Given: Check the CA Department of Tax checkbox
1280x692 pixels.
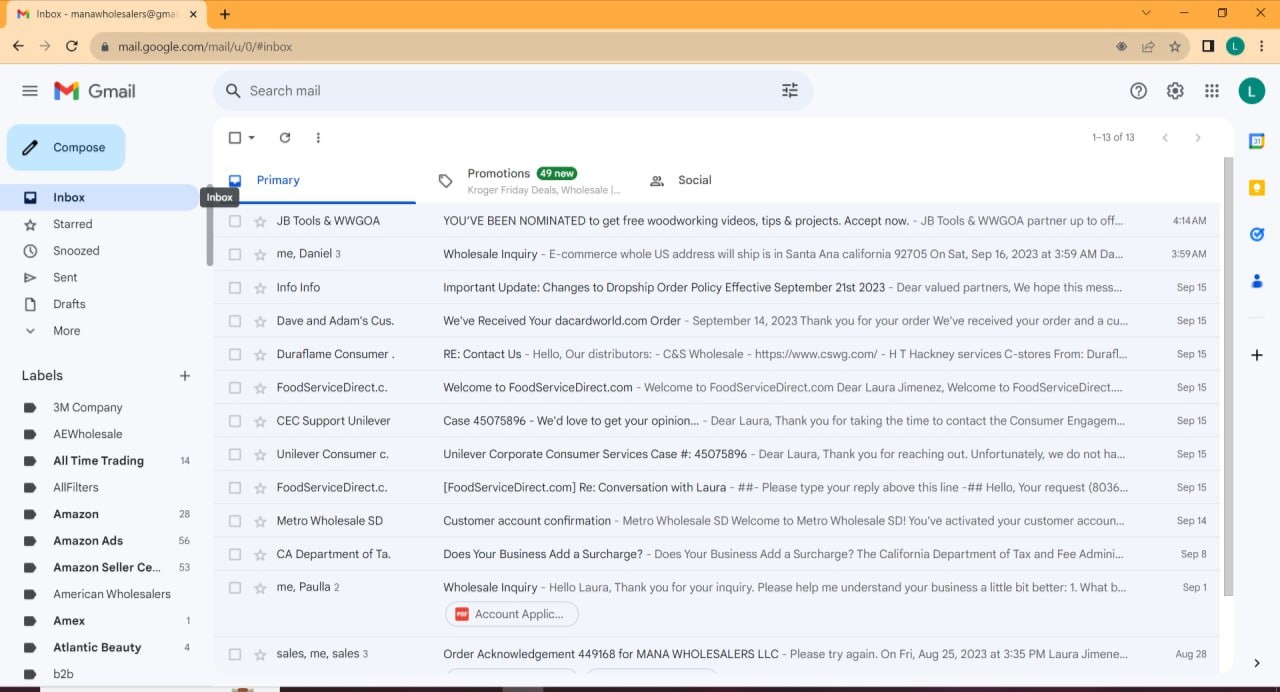Looking at the screenshot, I should coord(235,554).
